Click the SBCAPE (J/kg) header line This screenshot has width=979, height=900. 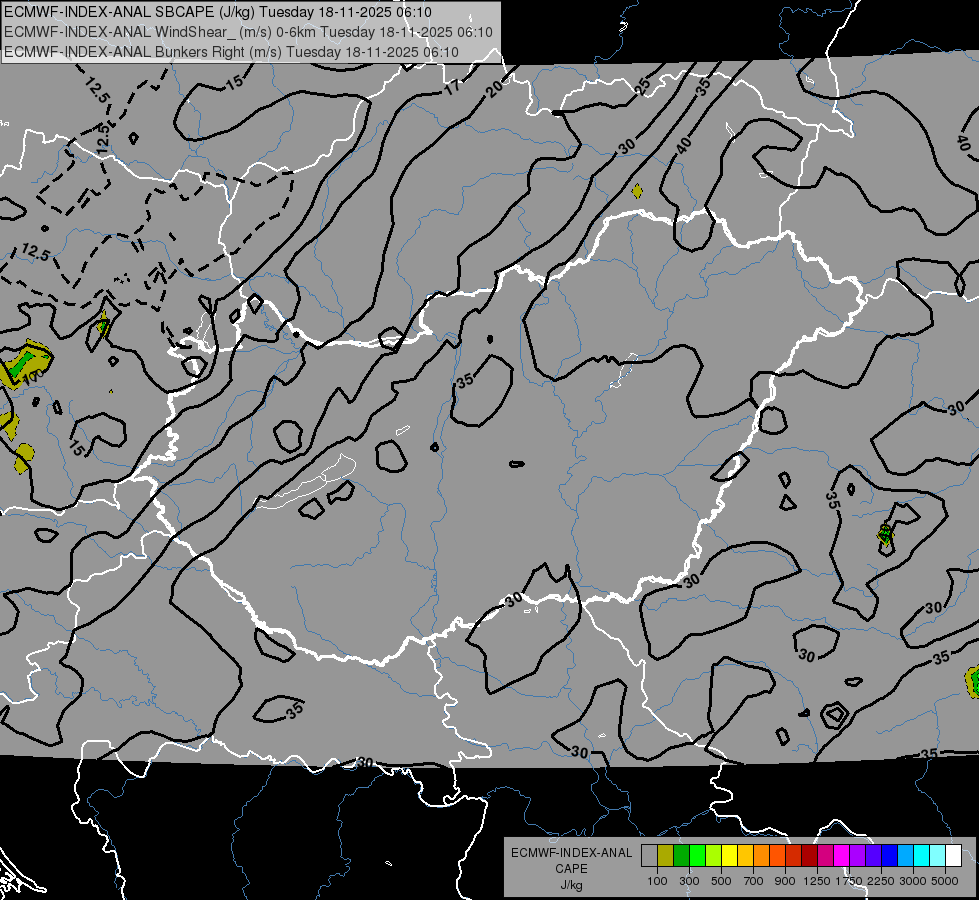click(217, 12)
